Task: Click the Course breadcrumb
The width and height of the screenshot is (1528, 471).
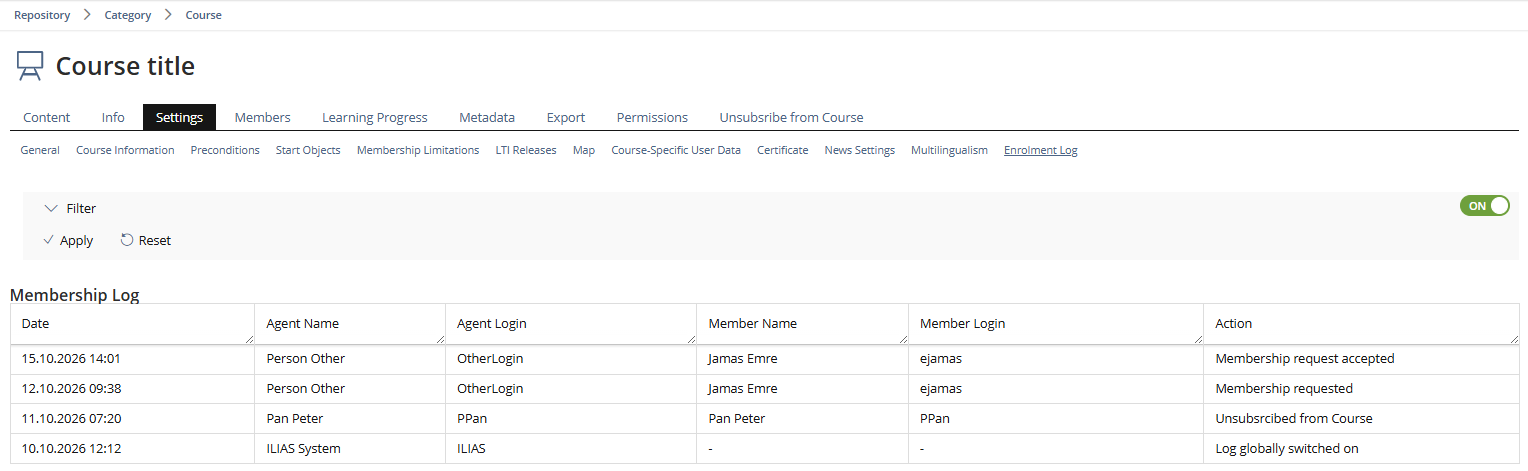Action: tap(204, 15)
